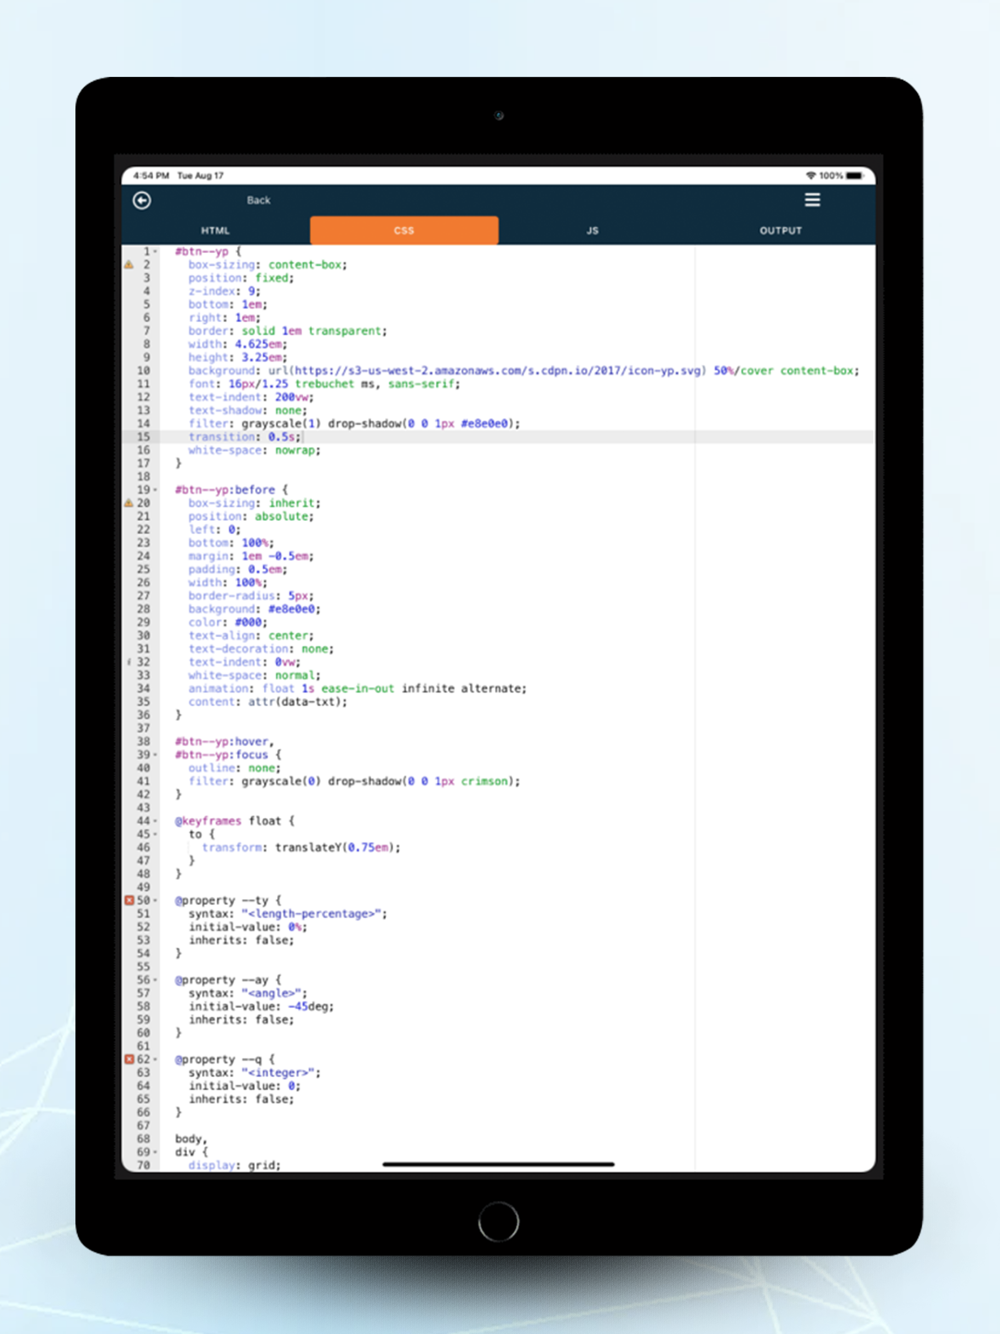This screenshot has height=1334, width=1000.
Task: Click the 'animation: float 1s ease-in-out' line
Action: 357,688
